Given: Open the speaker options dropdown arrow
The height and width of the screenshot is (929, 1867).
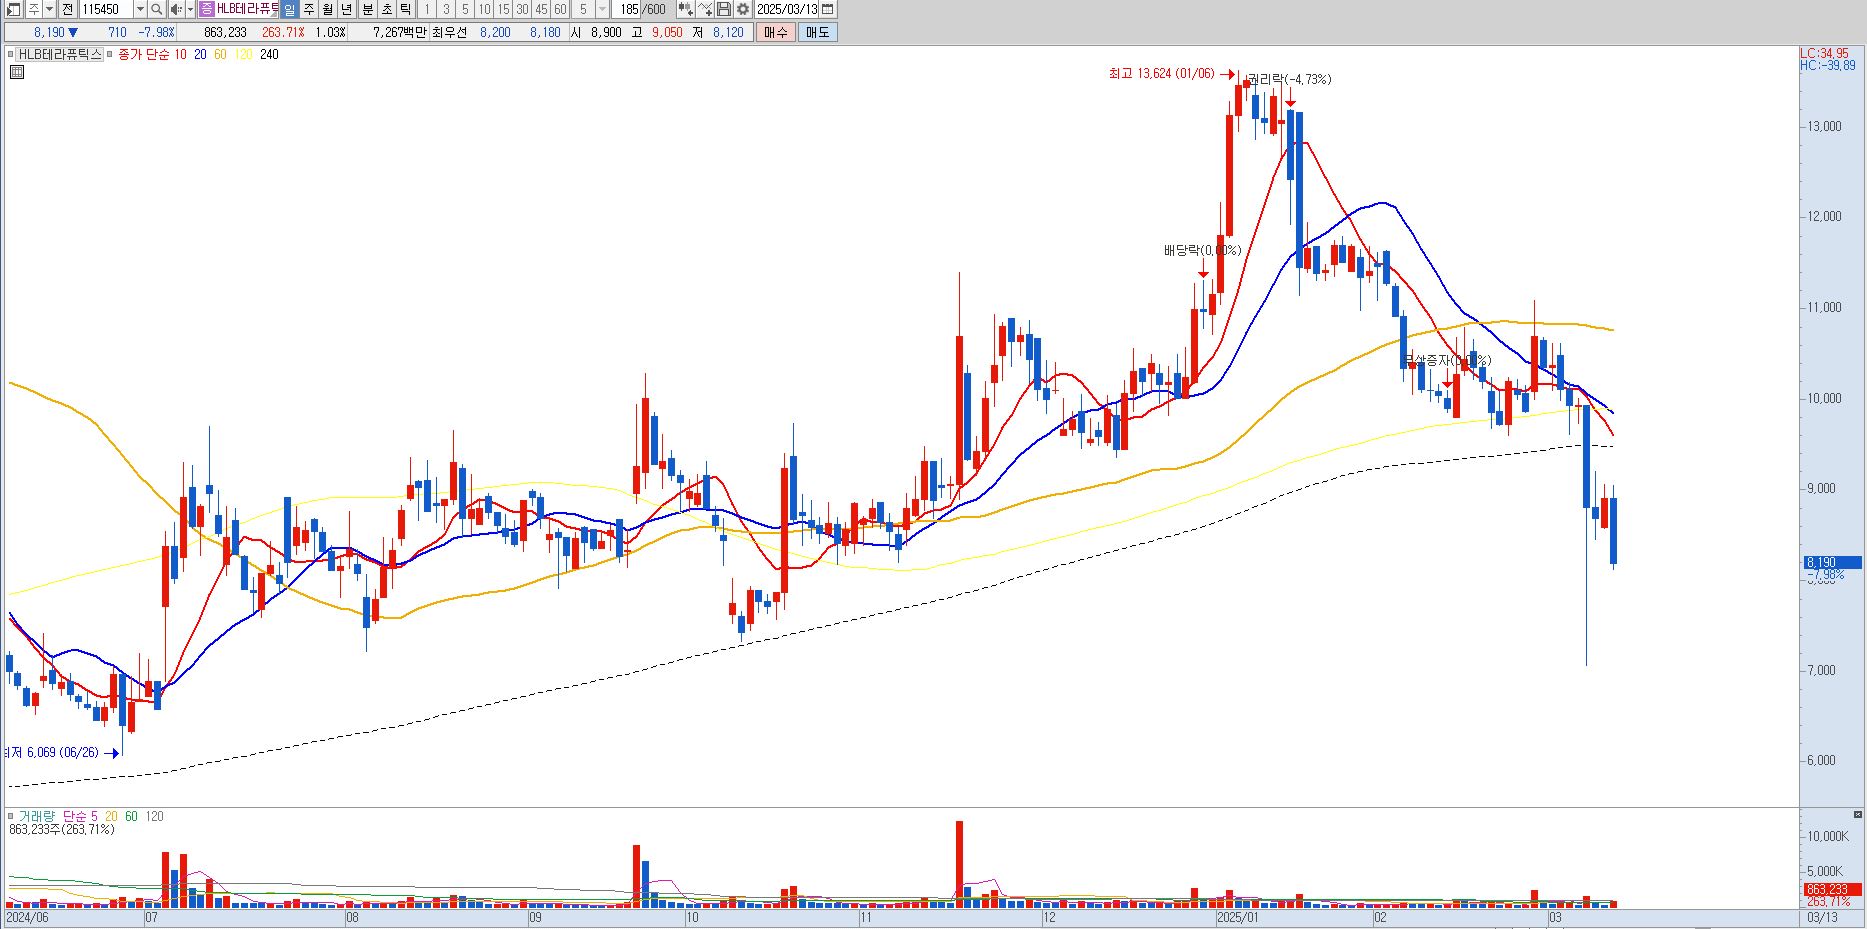Looking at the screenshot, I should (190, 9).
